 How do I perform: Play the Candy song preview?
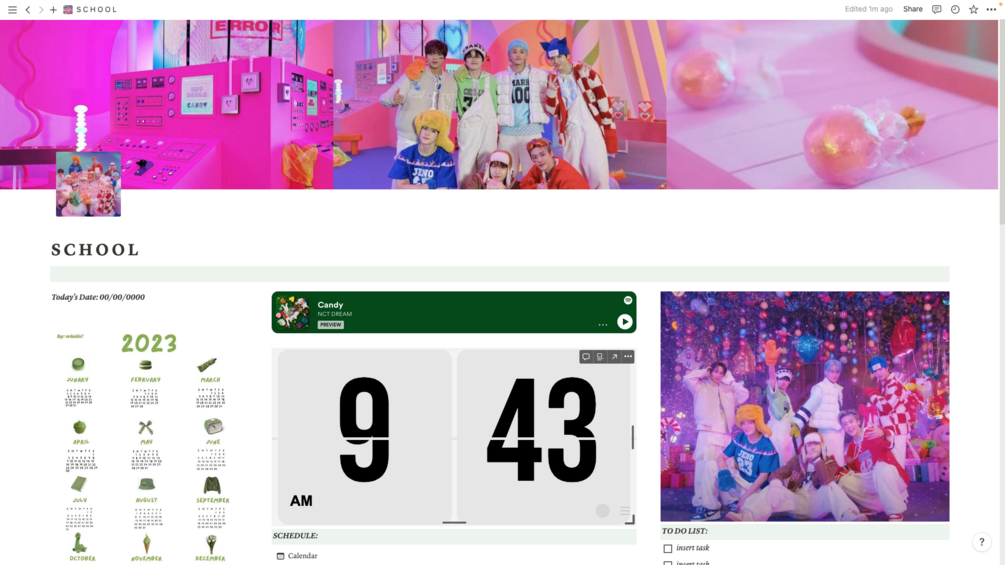tap(624, 322)
